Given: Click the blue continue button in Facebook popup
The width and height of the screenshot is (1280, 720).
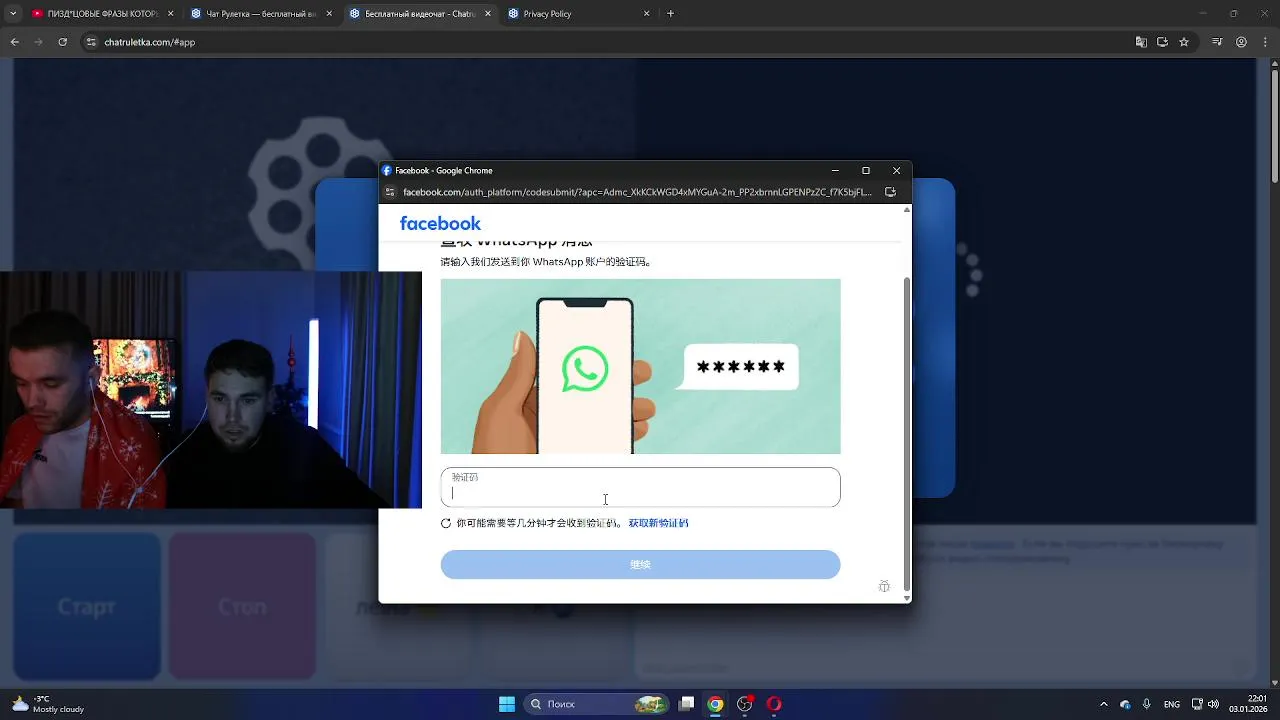Looking at the screenshot, I should (640, 564).
